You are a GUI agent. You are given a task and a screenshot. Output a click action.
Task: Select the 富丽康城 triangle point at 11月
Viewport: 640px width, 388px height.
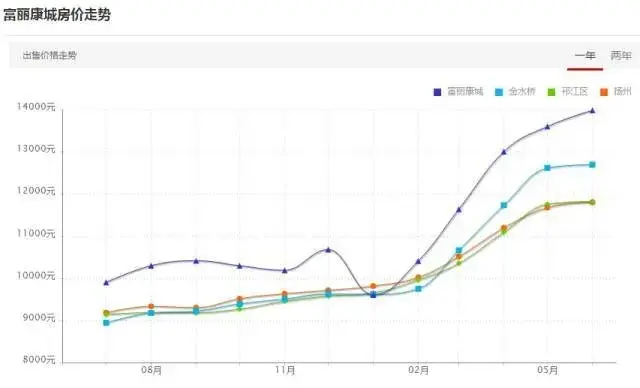(x=284, y=270)
